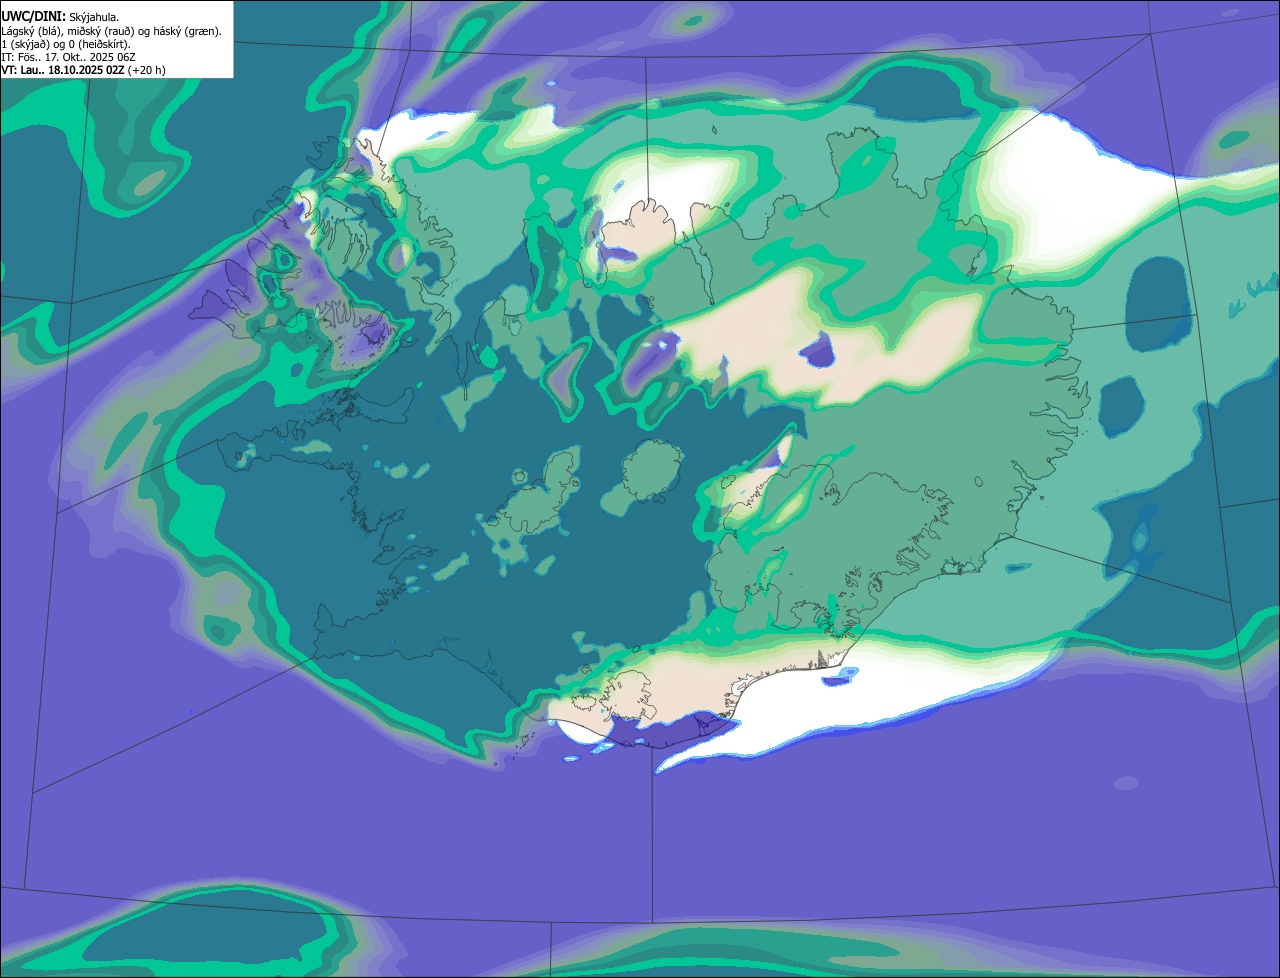Click the round green cloud patch over Hofsjökull
Screen dimensions: 1280x978
(652, 470)
